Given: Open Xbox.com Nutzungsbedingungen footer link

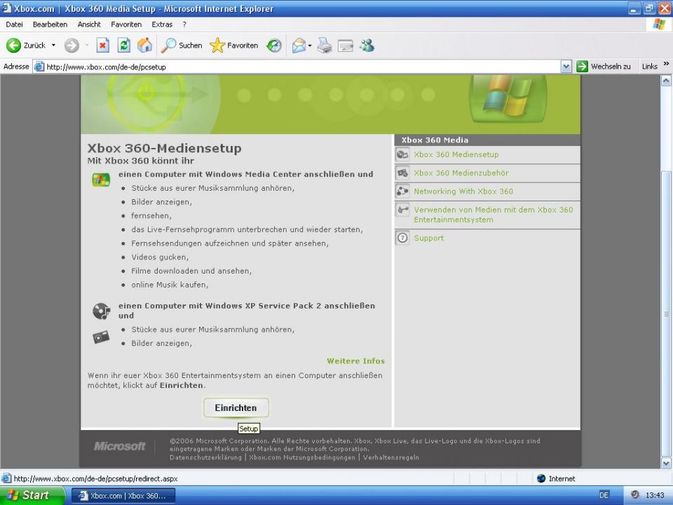Looking at the screenshot, I should point(302,457).
